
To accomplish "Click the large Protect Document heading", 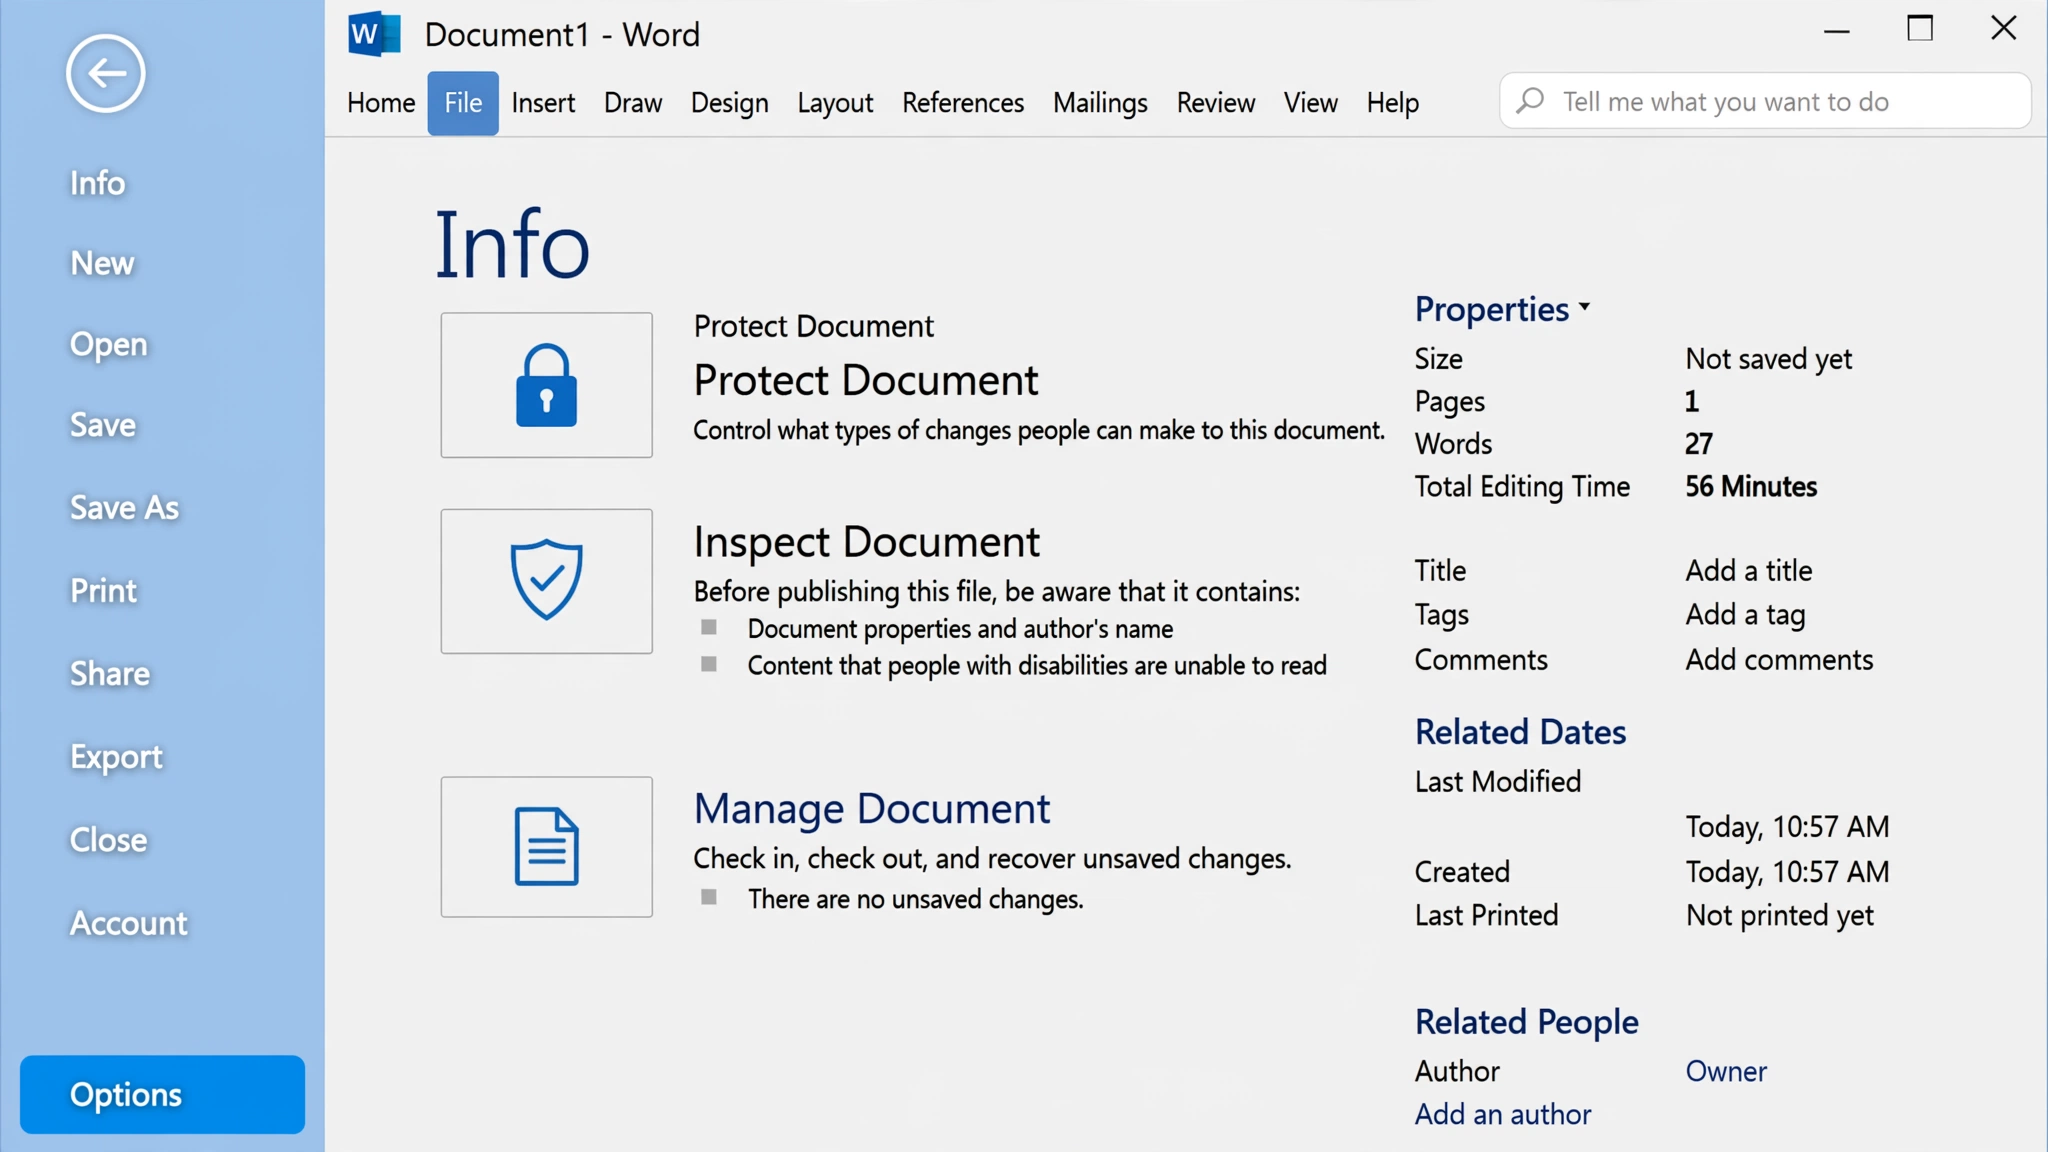I will pos(866,381).
